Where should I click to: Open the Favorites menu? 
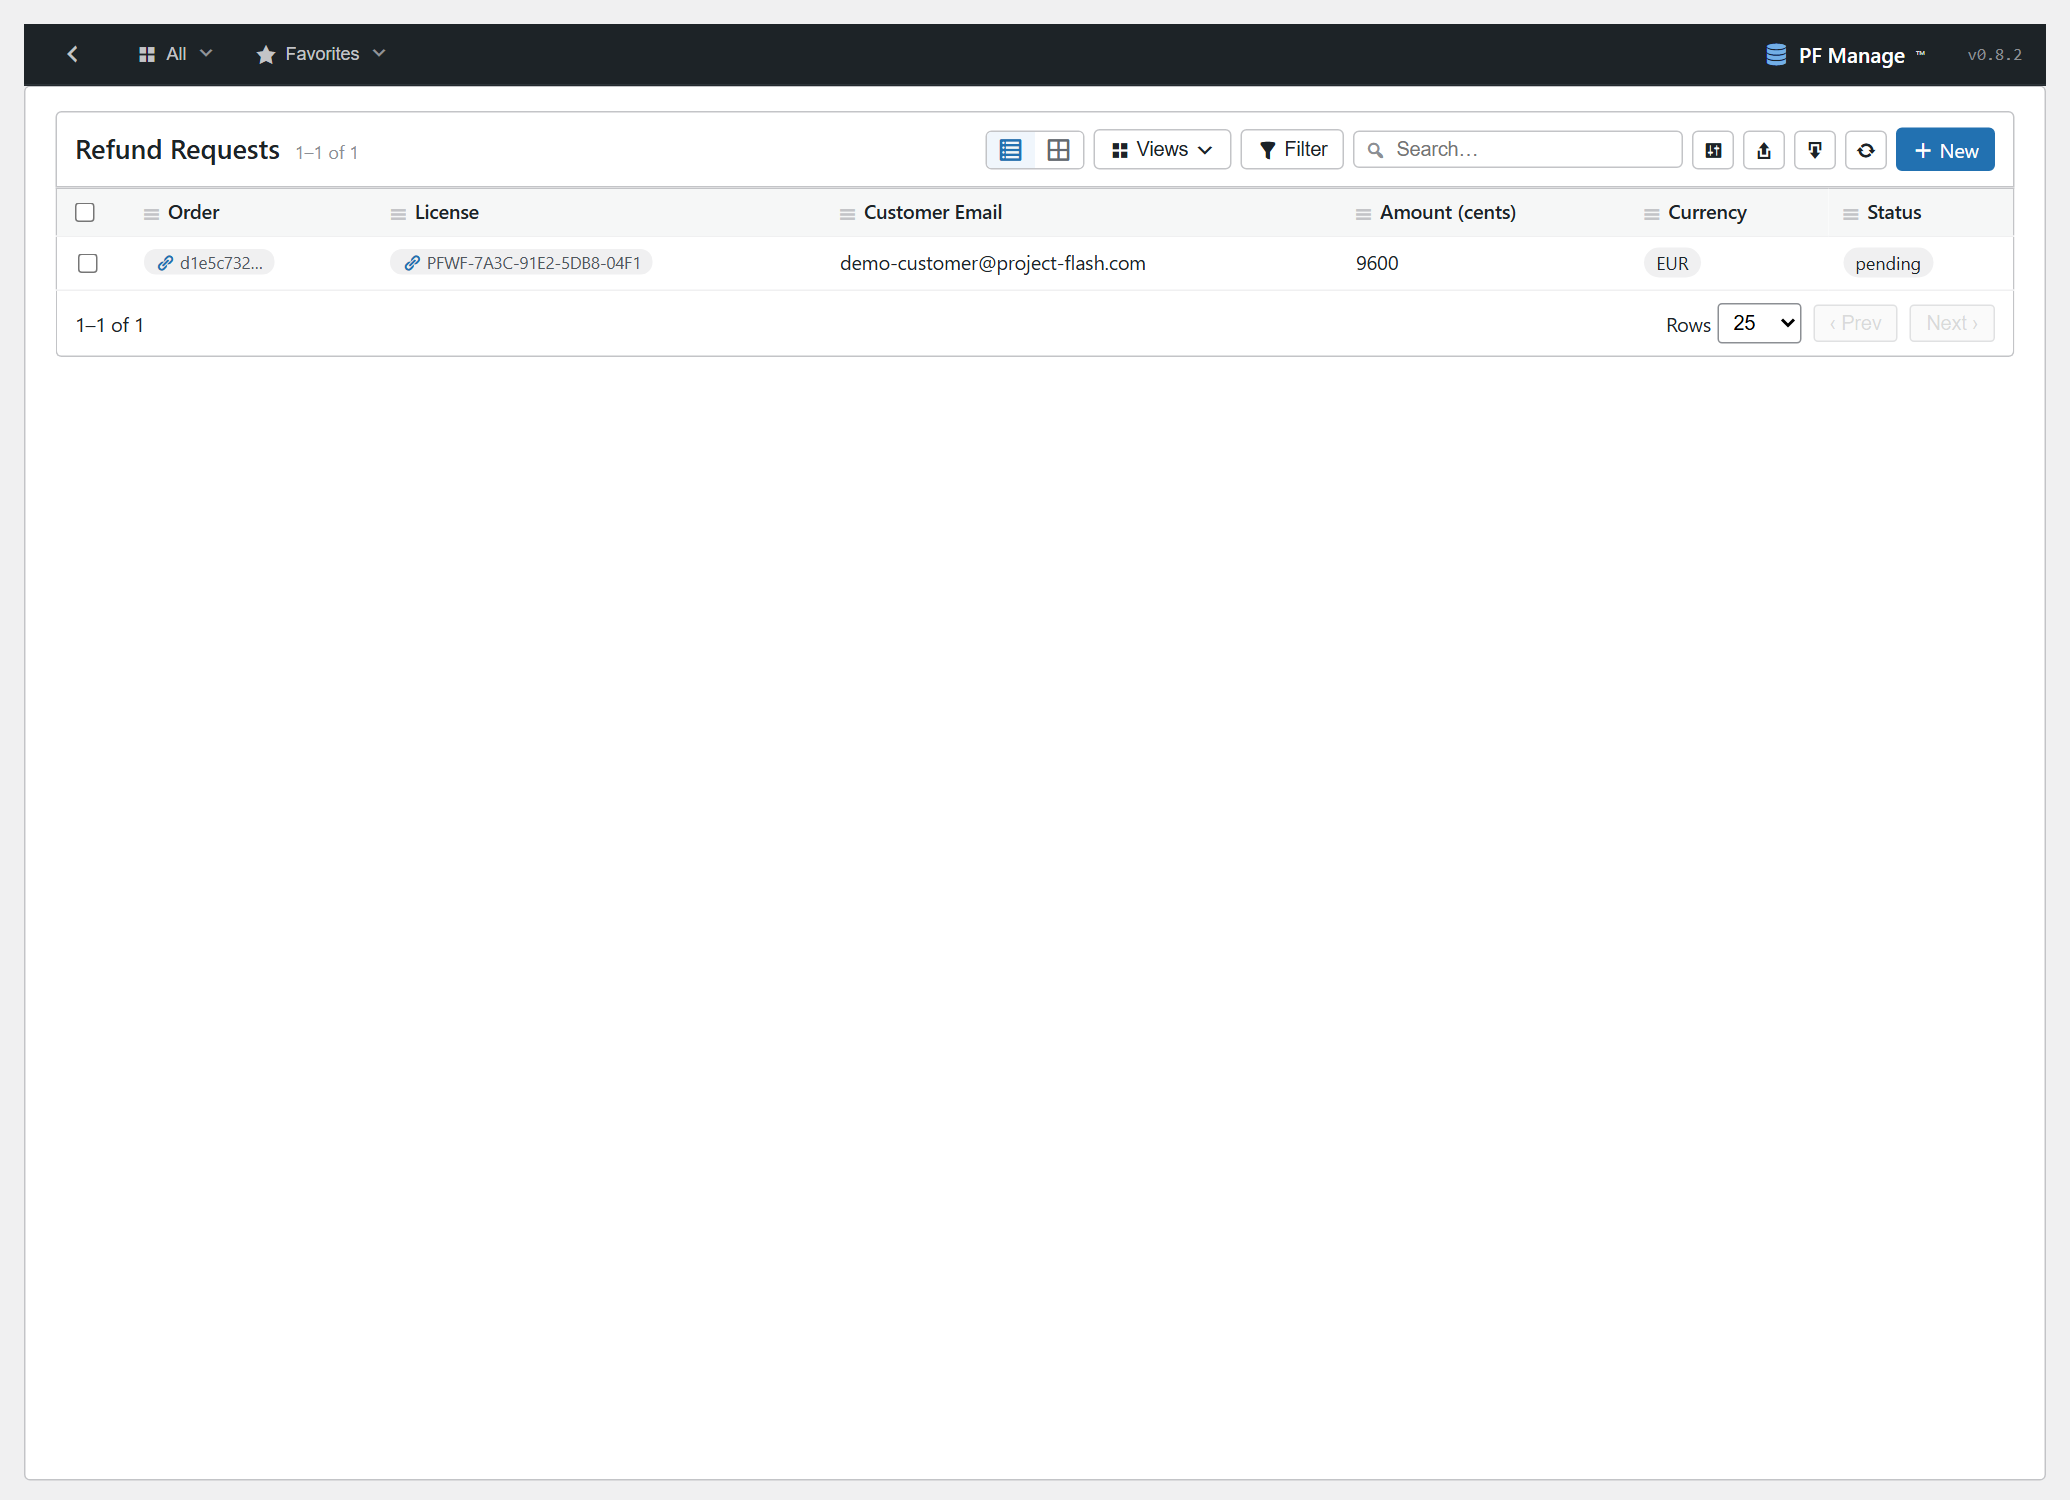(321, 54)
